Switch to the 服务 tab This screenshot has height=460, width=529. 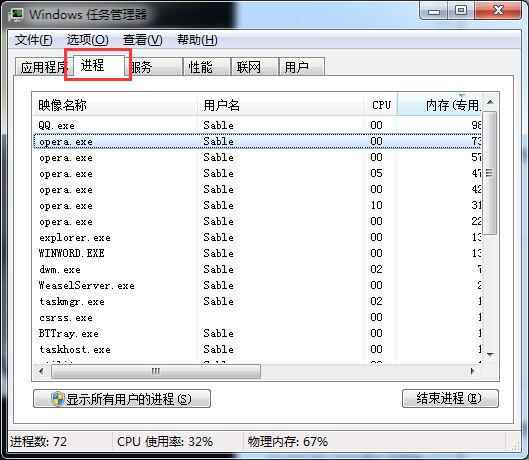[154, 67]
